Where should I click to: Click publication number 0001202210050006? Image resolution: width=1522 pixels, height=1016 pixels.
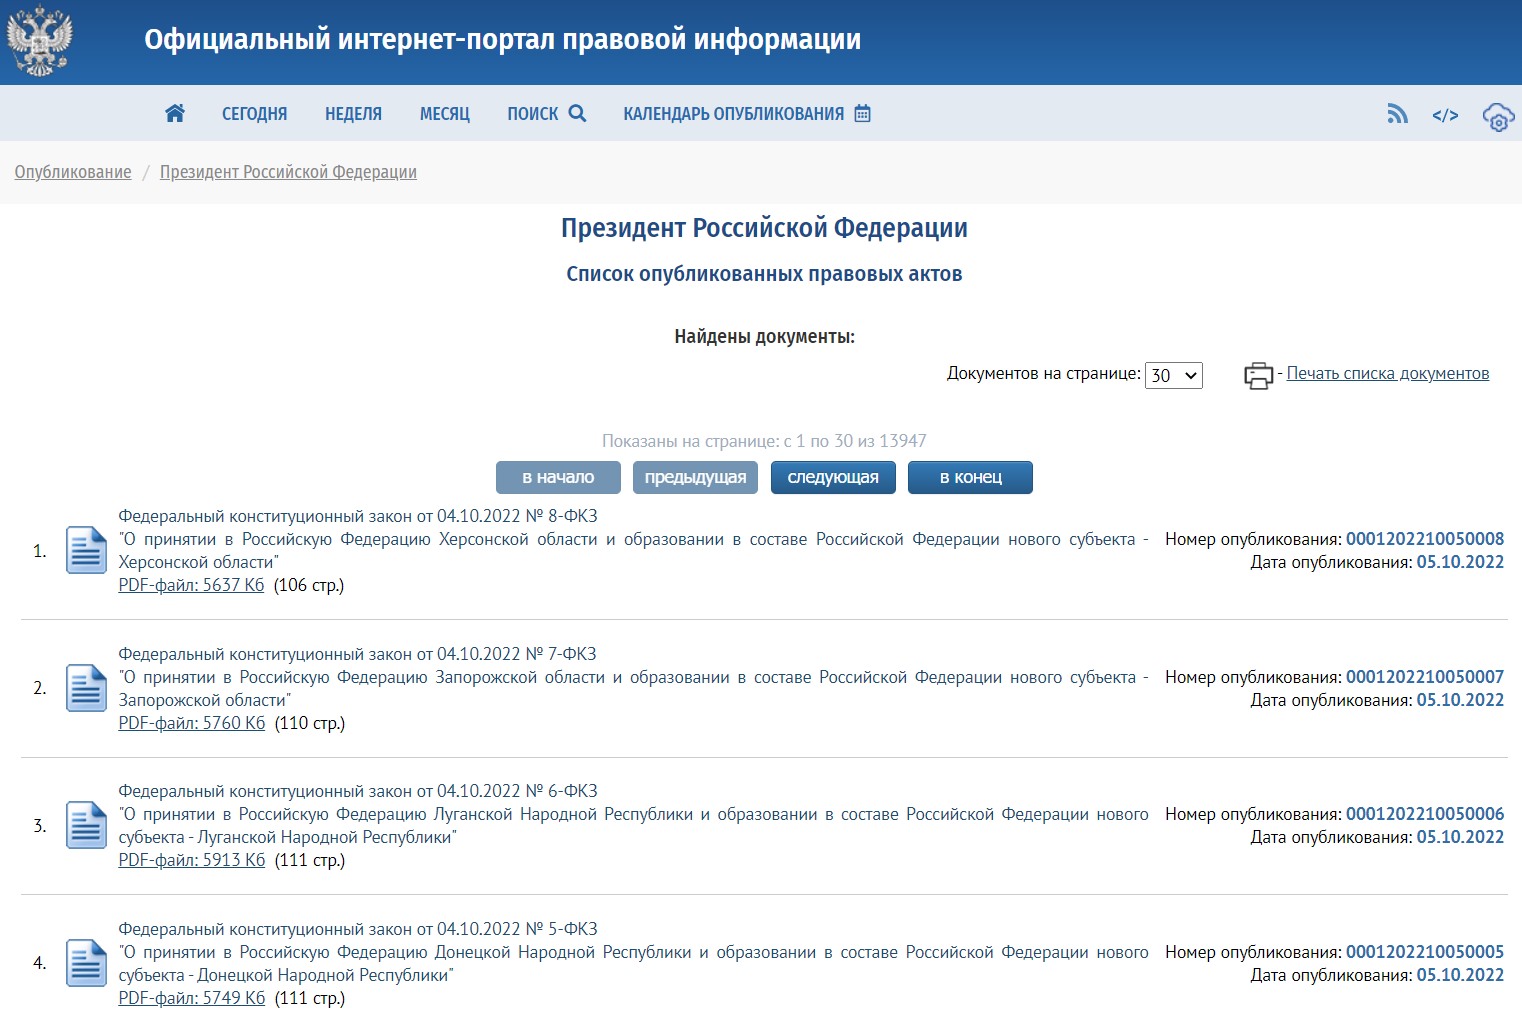(1425, 814)
